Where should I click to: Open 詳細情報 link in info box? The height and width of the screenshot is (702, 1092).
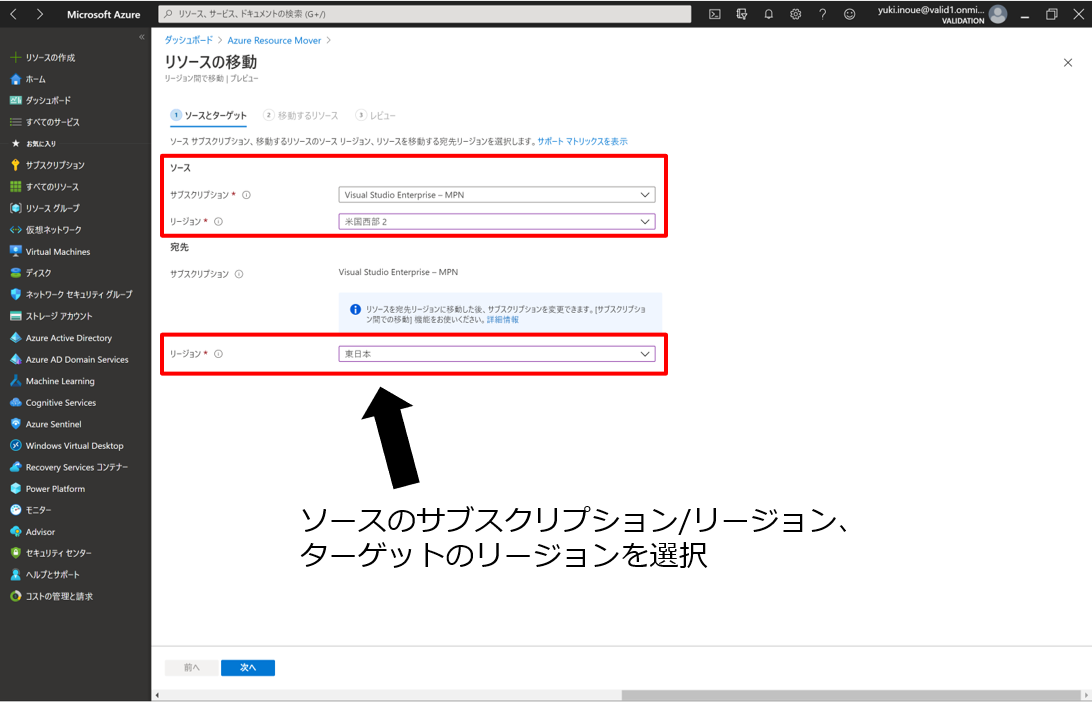pos(502,320)
